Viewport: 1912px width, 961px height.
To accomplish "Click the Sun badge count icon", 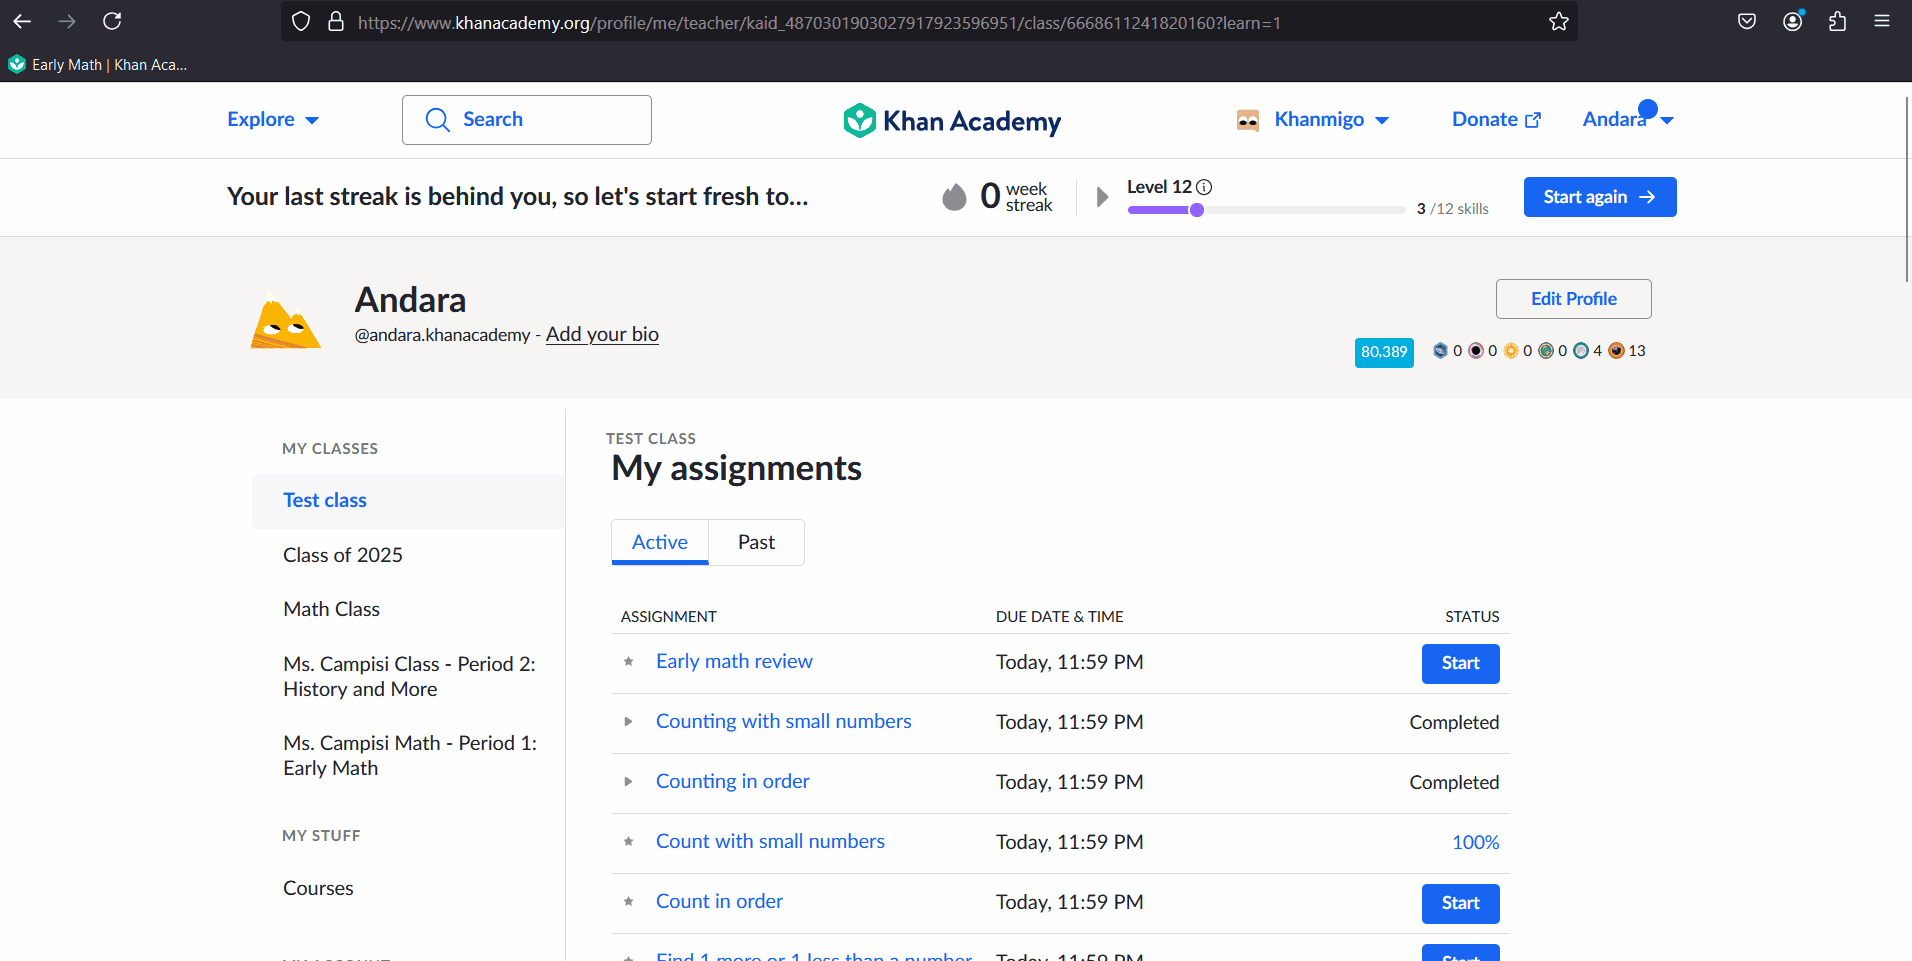I will pyautogui.click(x=1511, y=351).
